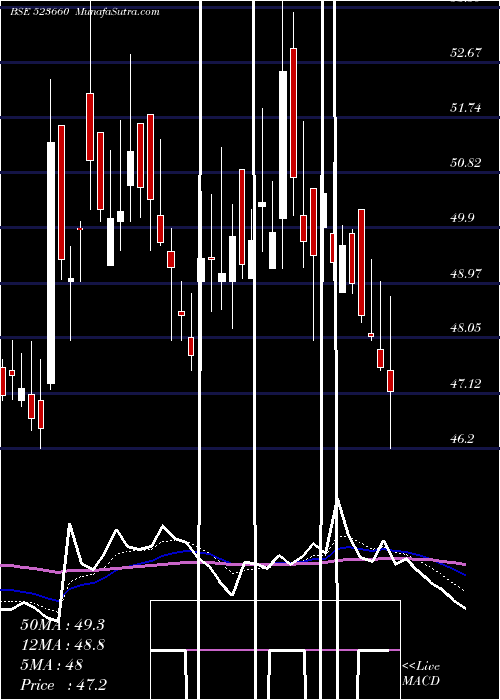Click the 47.12 price level label
This screenshot has height=700, width=500.
466,383
